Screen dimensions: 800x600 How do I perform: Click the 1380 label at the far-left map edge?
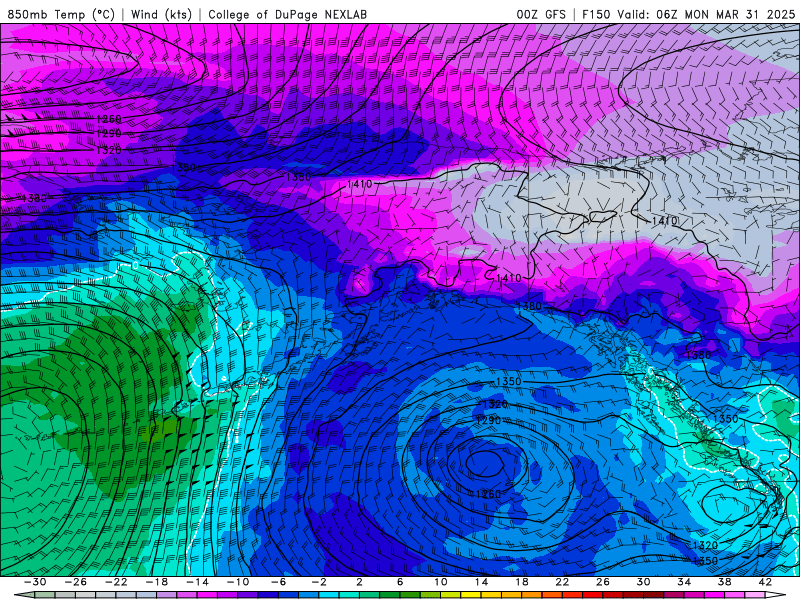click(x=34, y=198)
